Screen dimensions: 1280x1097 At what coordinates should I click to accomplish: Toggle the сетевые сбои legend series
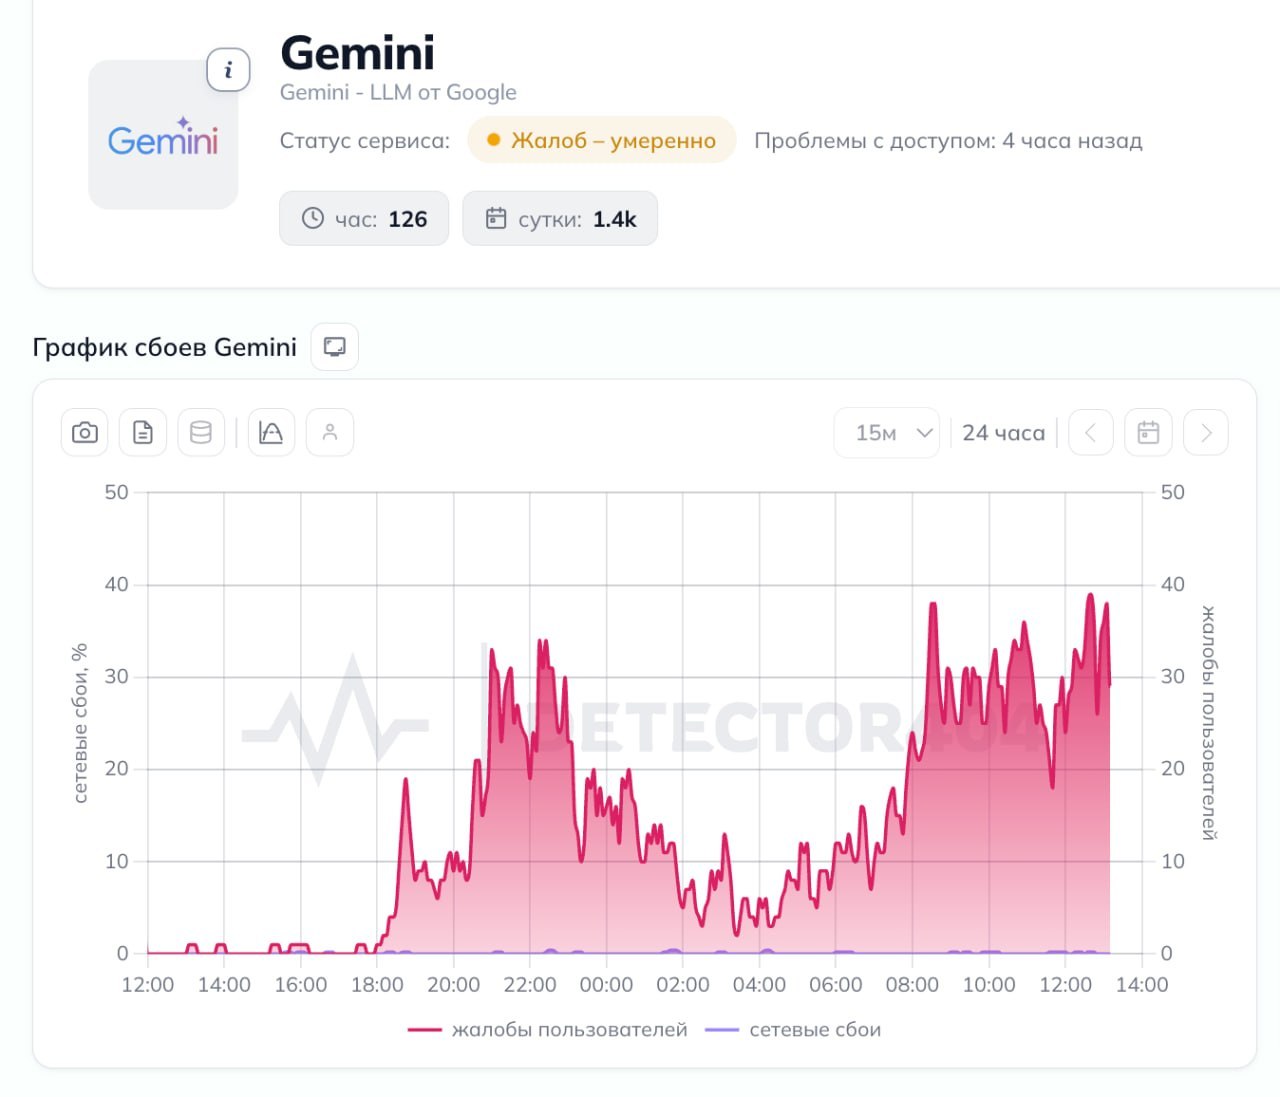(x=793, y=1029)
